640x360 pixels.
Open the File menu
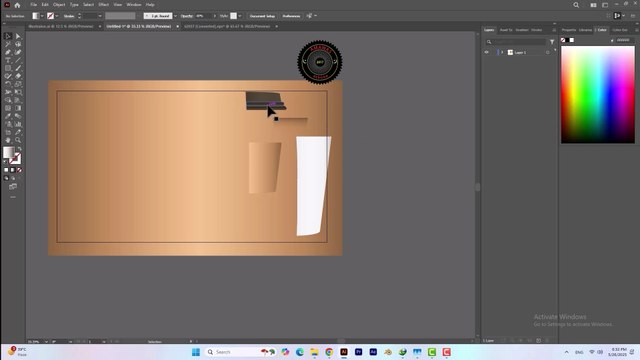[33, 5]
